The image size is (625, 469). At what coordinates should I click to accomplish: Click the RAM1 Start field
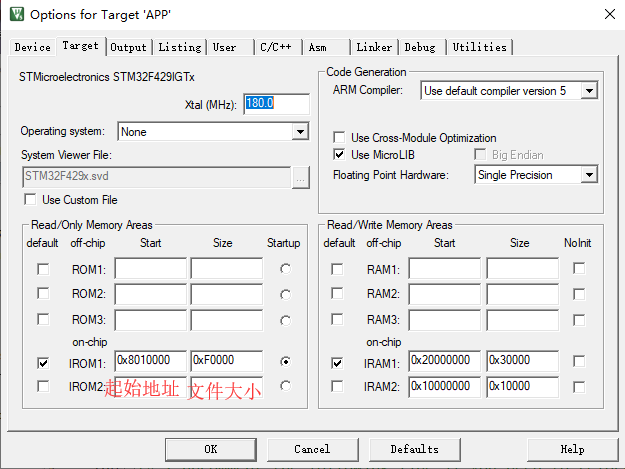444,268
